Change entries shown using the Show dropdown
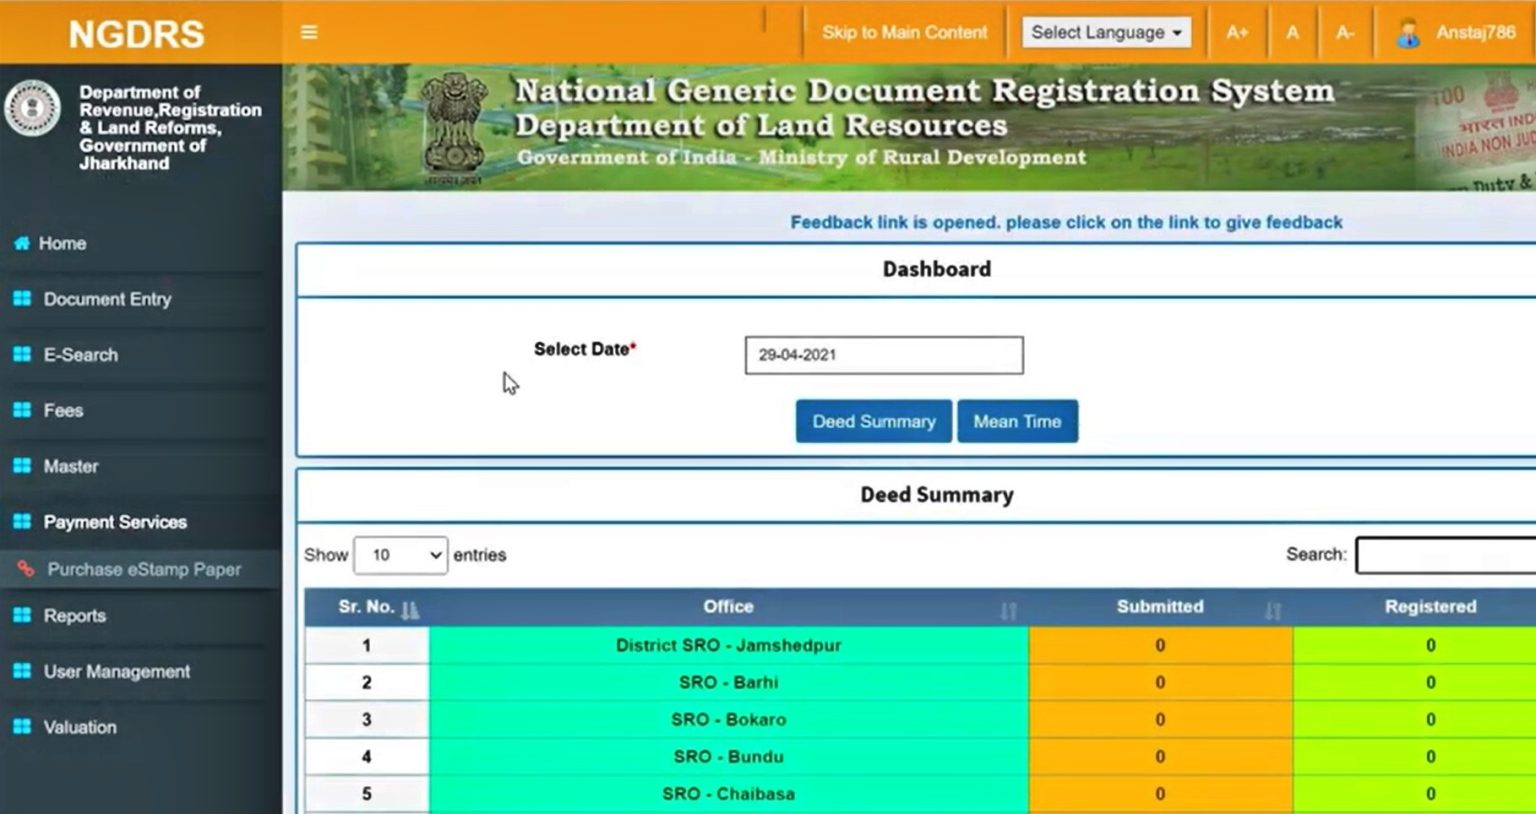 [x=400, y=555]
